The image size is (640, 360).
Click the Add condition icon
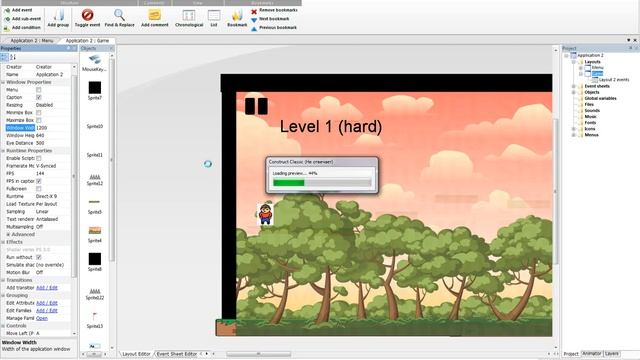(x=7, y=28)
